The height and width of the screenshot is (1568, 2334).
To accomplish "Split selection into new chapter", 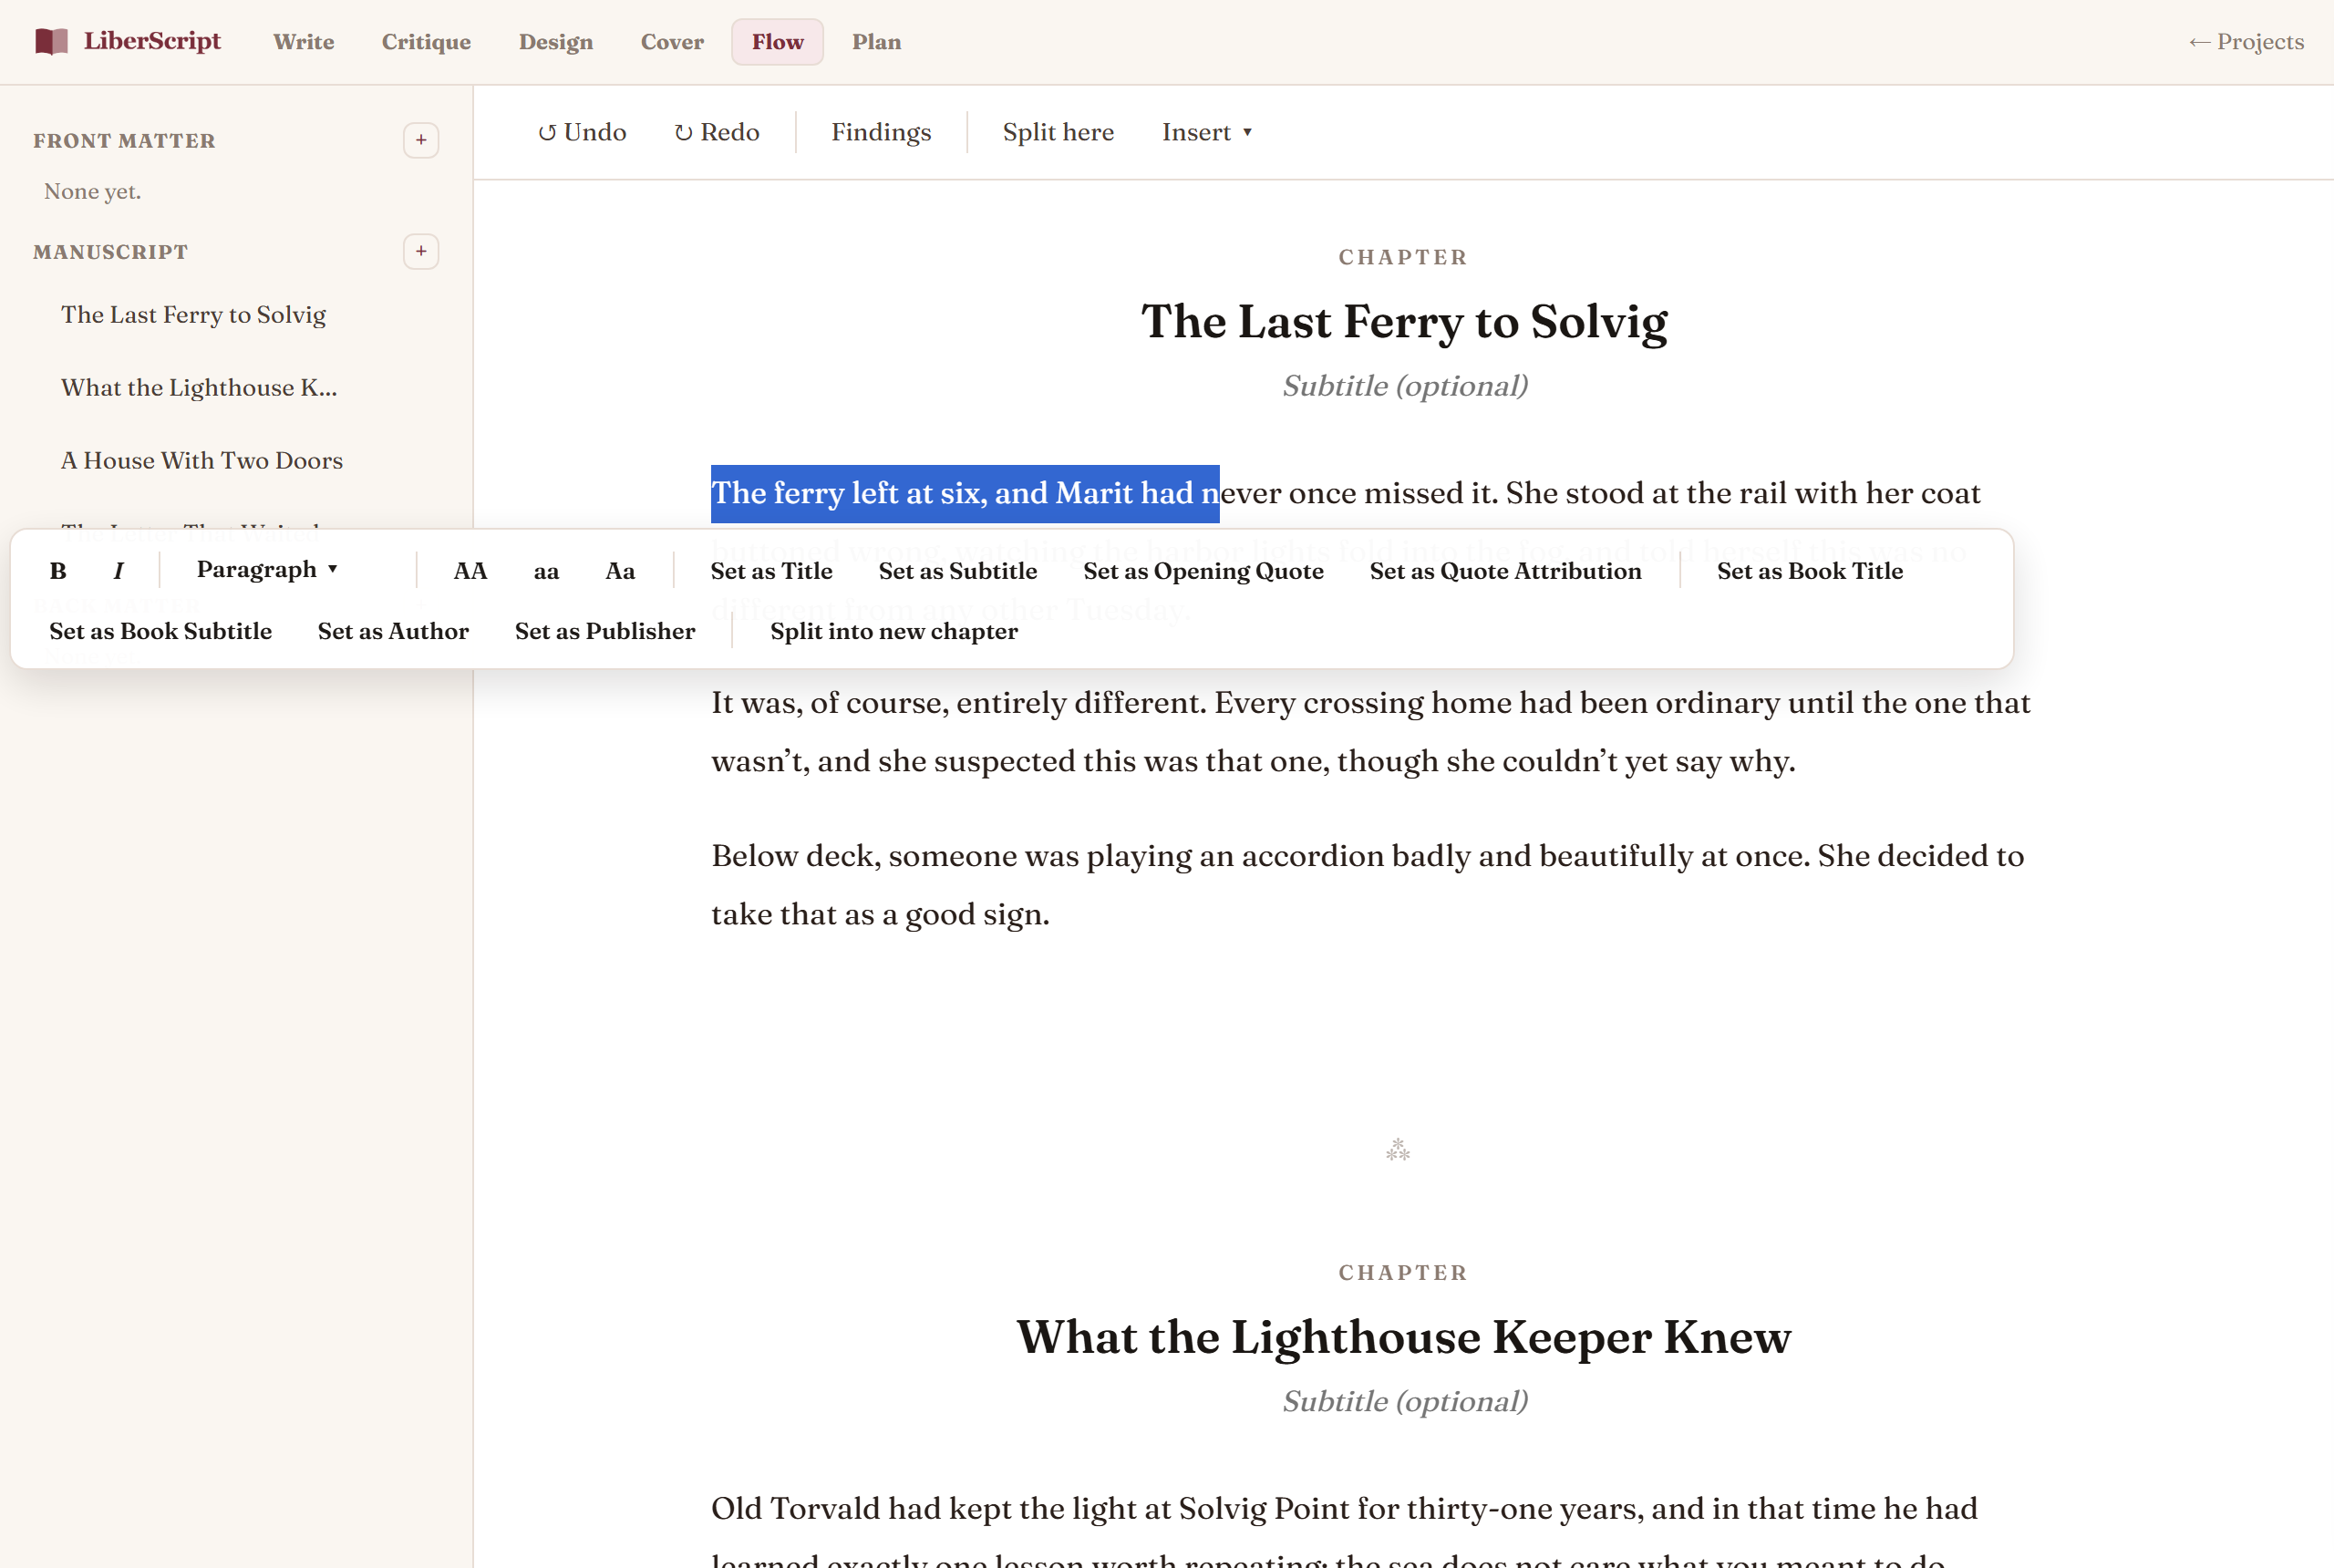I will [x=894, y=630].
